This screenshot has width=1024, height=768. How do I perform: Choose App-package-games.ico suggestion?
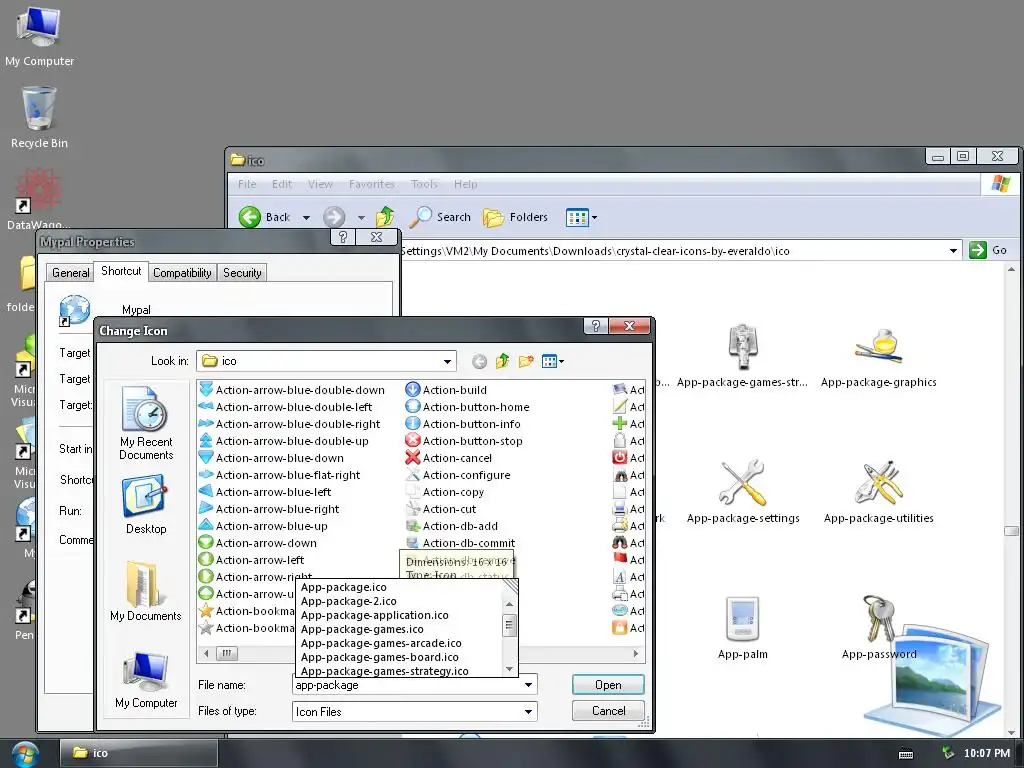point(362,629)
